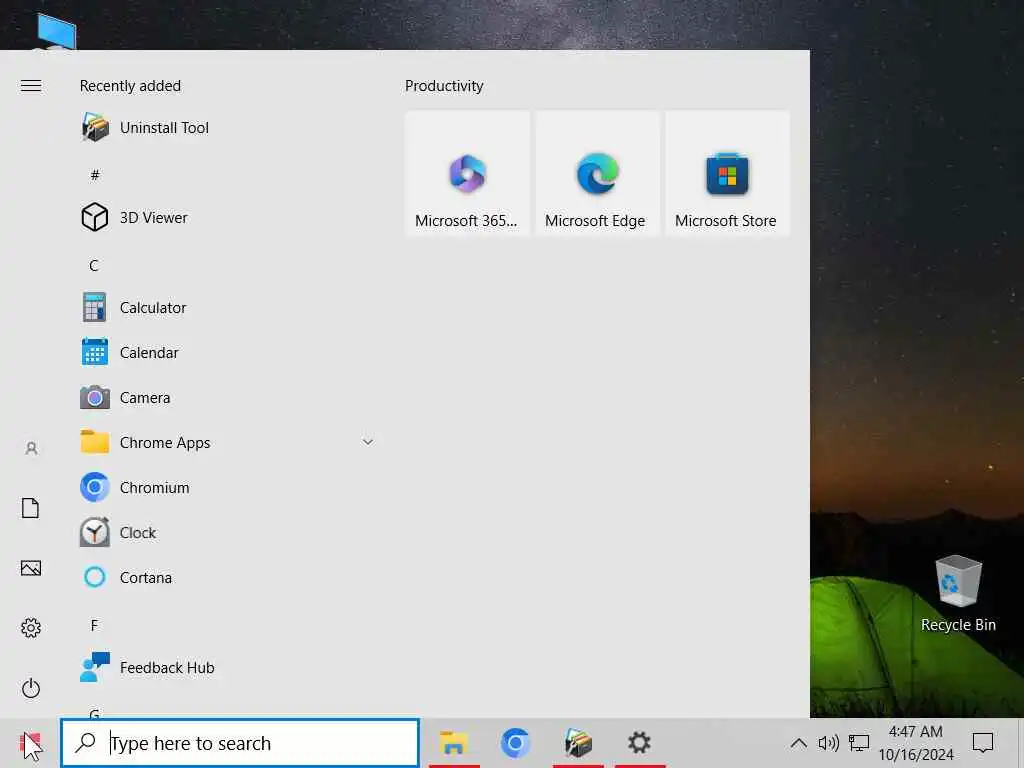Select the This PC desktop icon
Viewport: 1024px width, 768px height.
pos(56,31)
